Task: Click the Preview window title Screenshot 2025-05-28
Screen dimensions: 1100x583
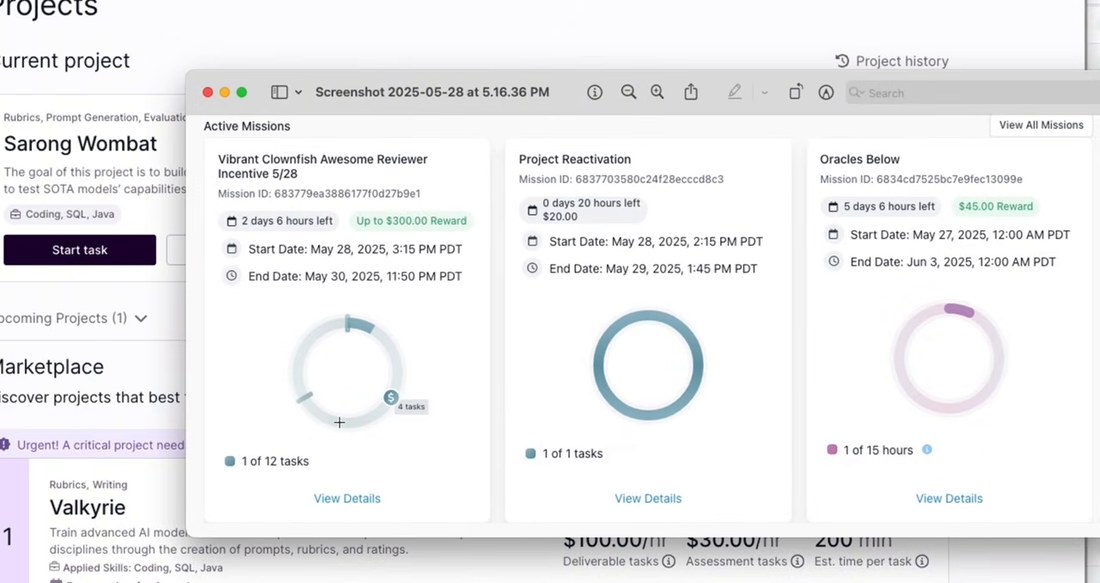Action: 432,92
